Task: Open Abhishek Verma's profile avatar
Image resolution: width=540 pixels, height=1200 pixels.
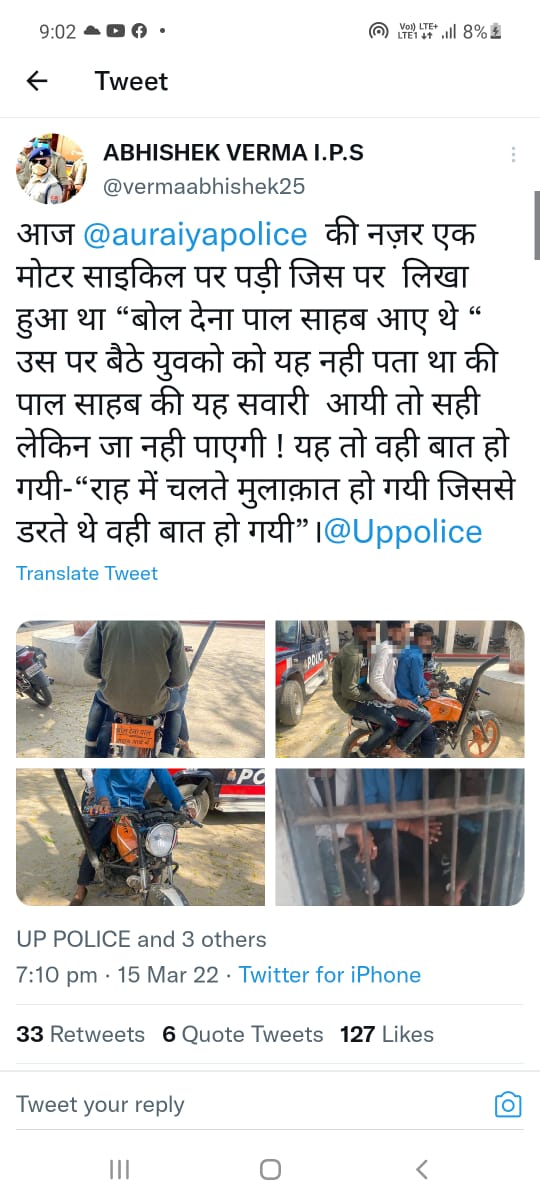Action: click(x=51, y=168)
